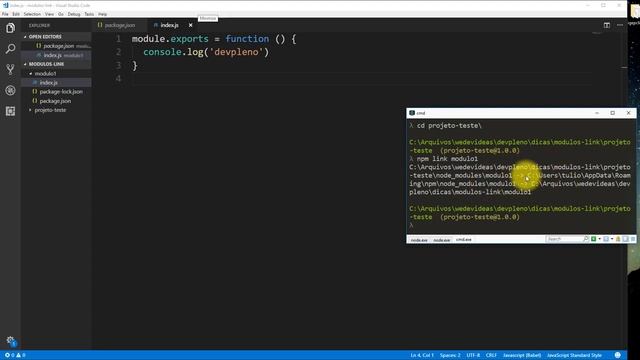This screenshot has width=640, height=360.
Task: Open the Tasks menu
Action: (x=89, y=14)
